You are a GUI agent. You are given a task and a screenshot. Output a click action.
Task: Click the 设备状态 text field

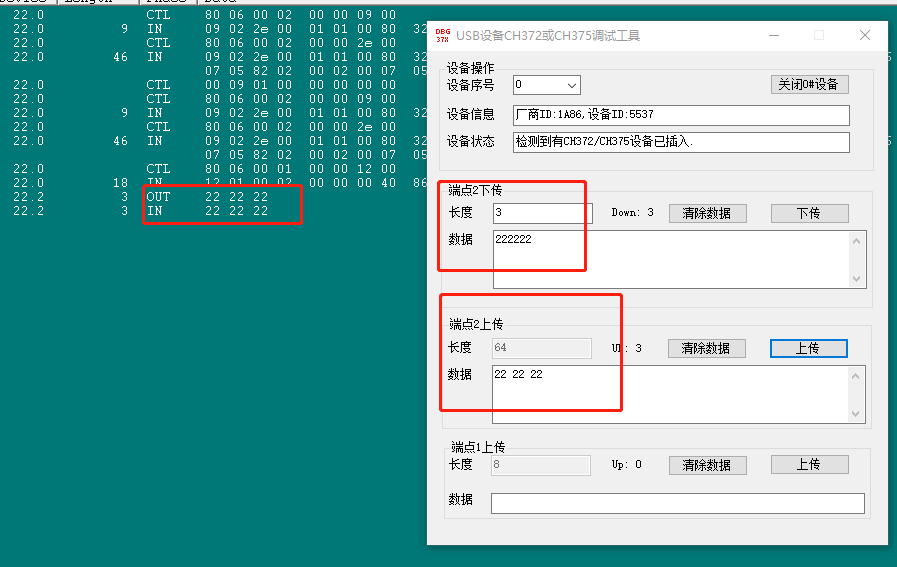[x=680, y=142]
